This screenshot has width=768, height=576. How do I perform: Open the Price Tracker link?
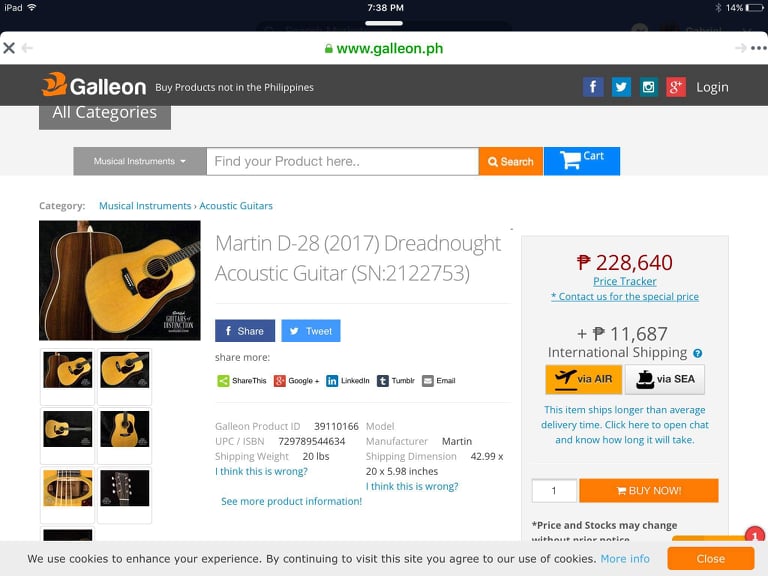pos(624,282)
